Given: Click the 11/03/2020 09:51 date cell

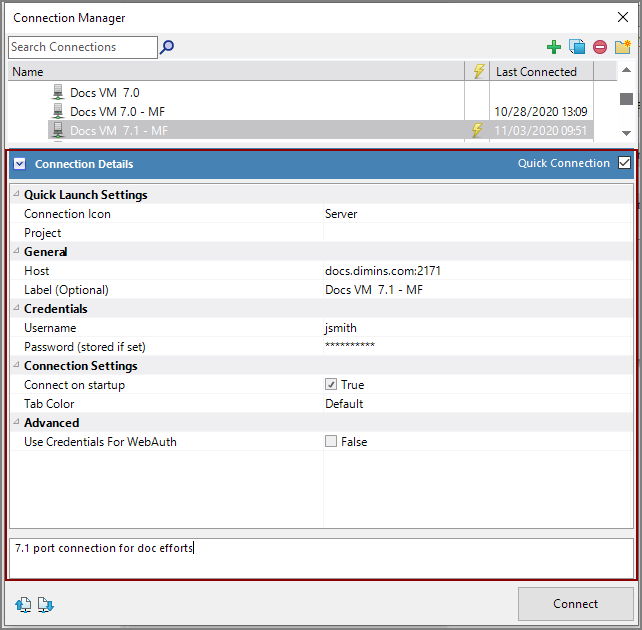Looking at the screenshot, I should tap(541, 130).
